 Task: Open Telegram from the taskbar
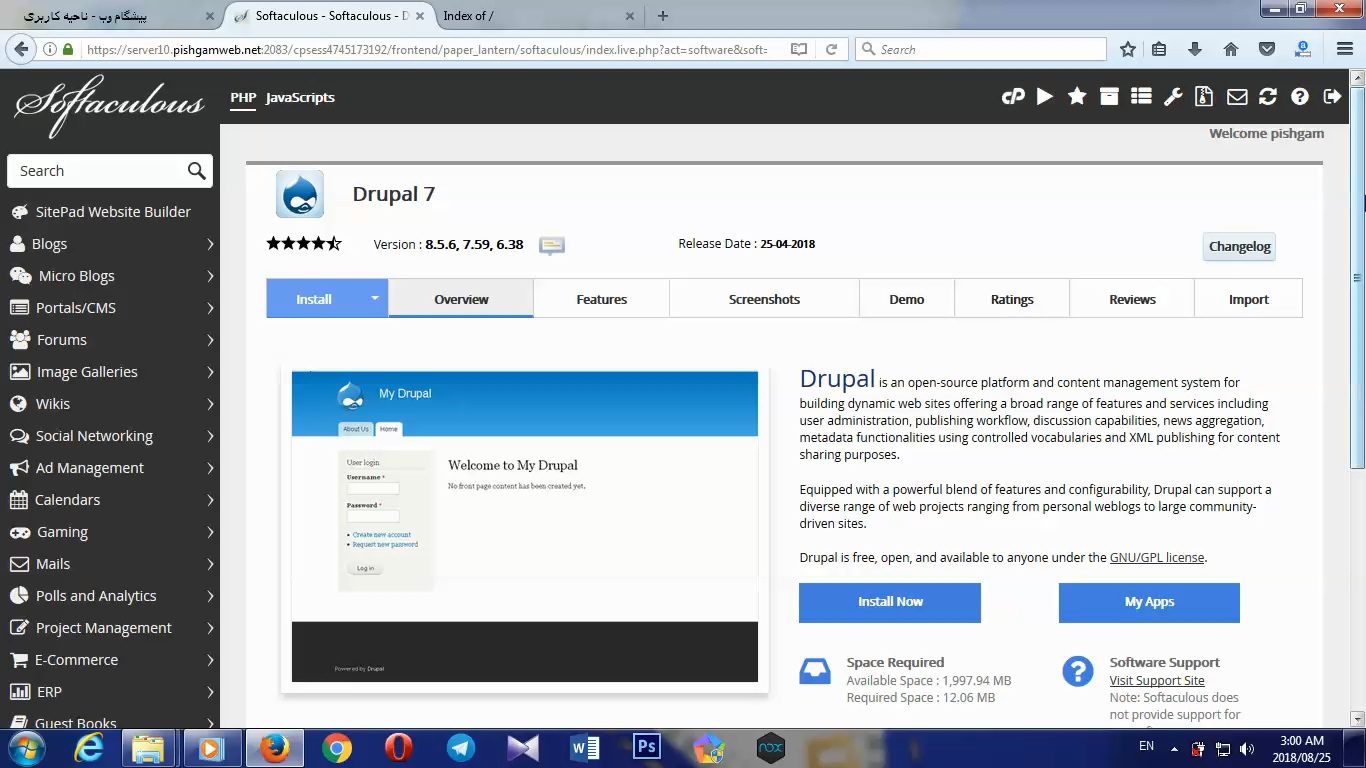[x=461, y=748]
